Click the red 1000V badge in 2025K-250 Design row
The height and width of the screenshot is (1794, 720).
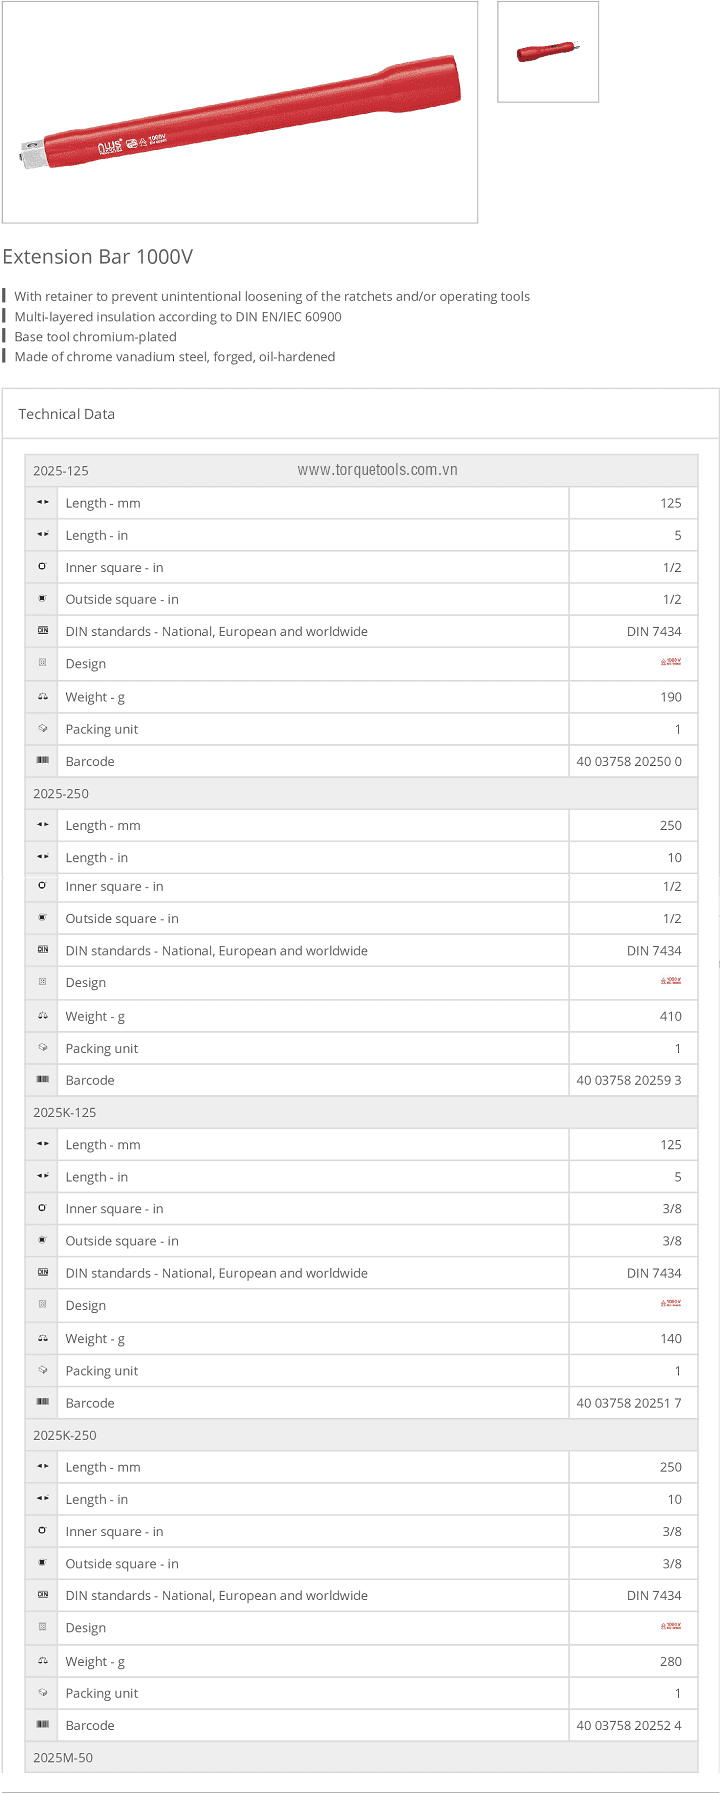pos(671,1626)
